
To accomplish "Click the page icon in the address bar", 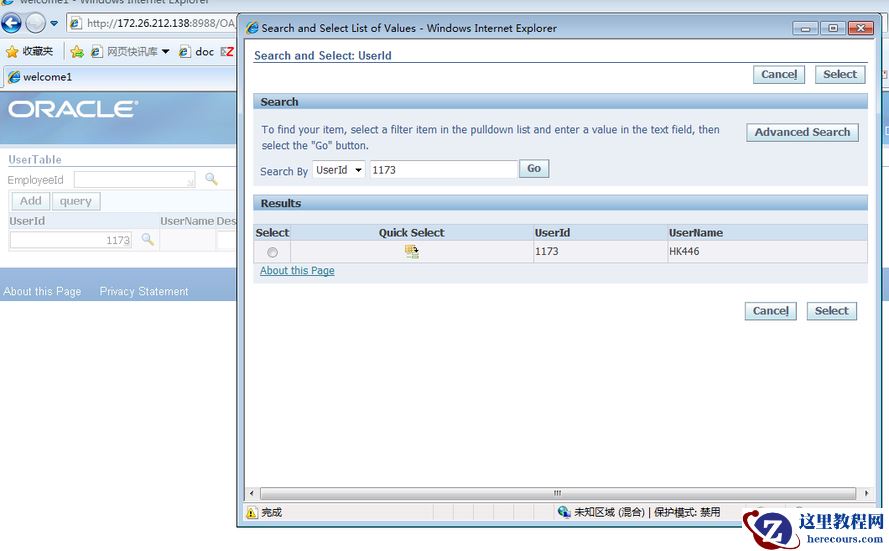I will pyautogui.click(x=76, y=23).
